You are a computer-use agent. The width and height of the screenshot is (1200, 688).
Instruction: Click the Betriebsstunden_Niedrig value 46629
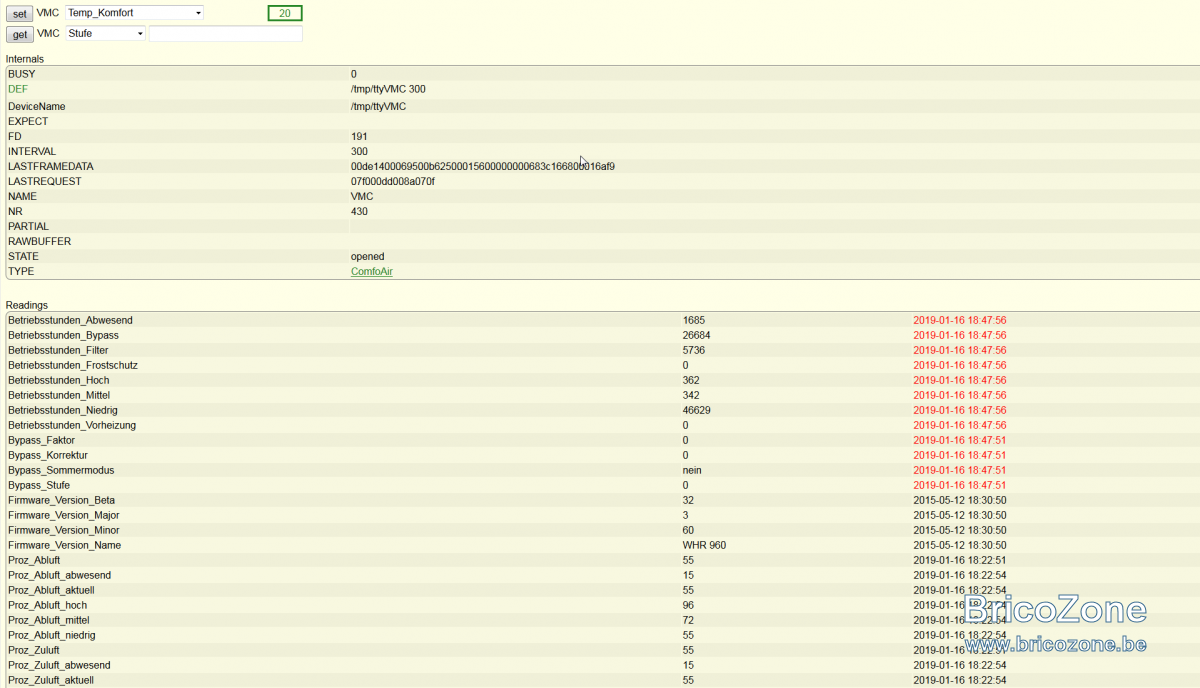pyautogui.click(x=697, y=410)
